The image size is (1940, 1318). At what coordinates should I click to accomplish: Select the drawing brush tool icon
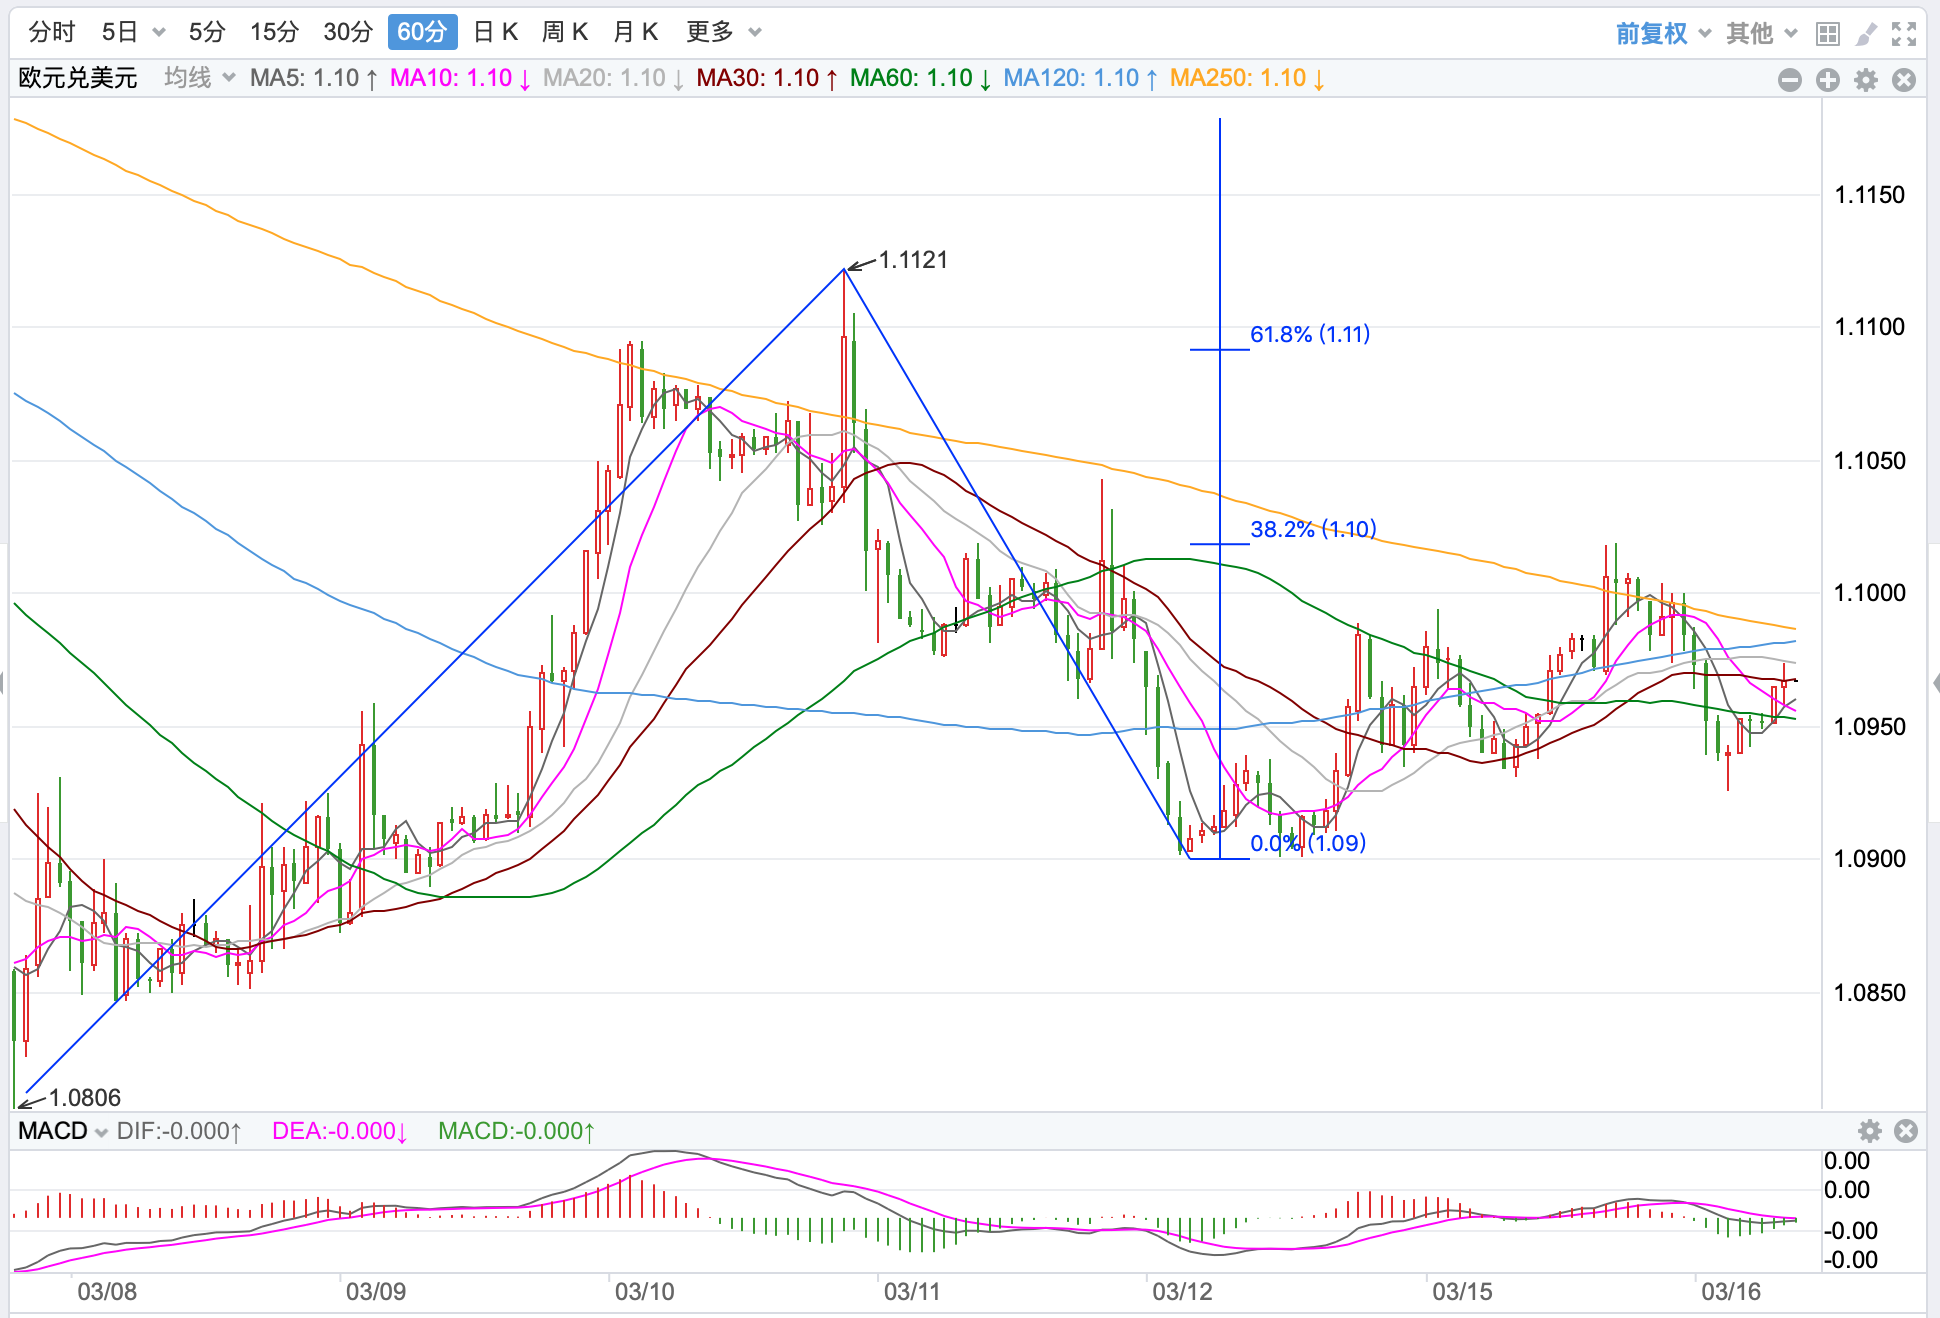[1866, 34]
